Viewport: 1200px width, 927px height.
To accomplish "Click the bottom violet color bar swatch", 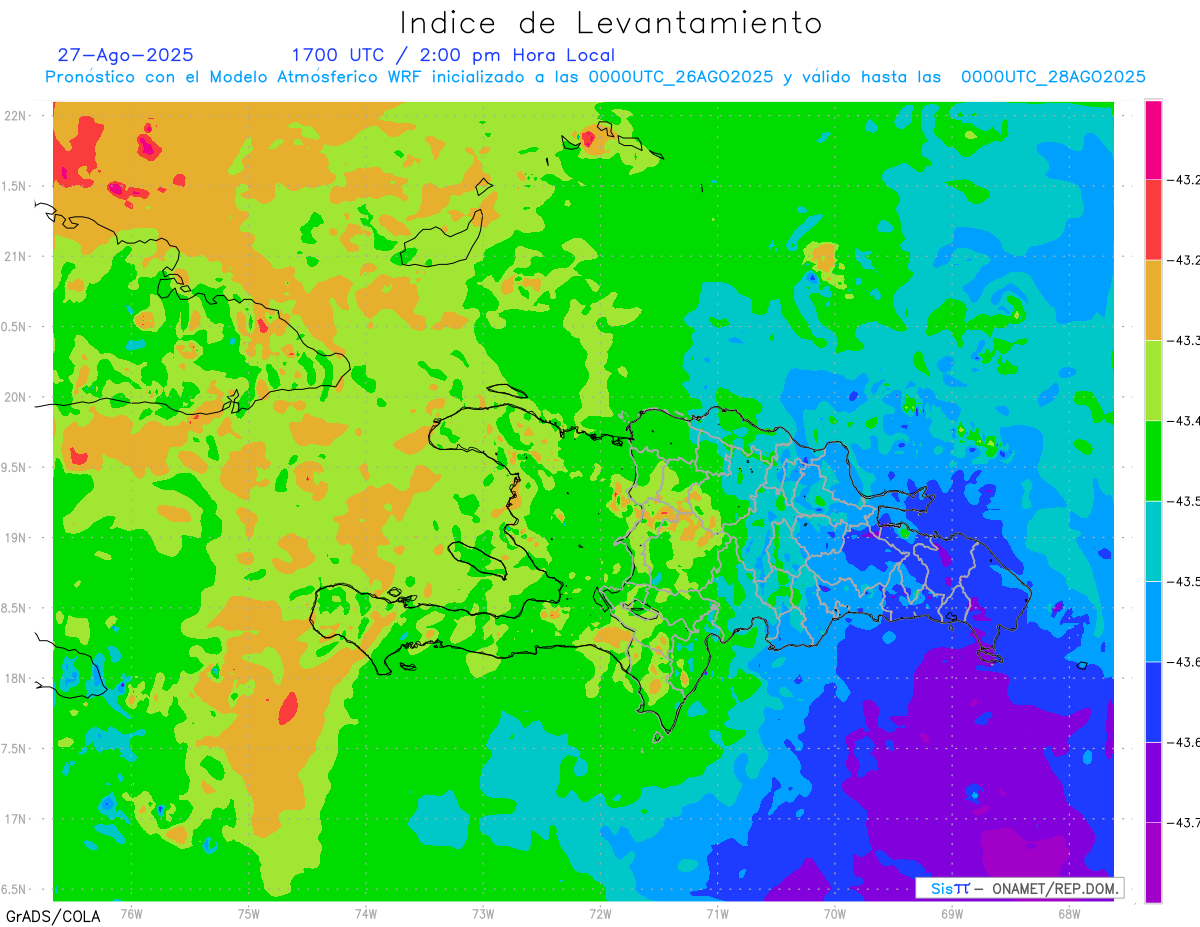I will pyautogui.click(x=1153, y=862).
